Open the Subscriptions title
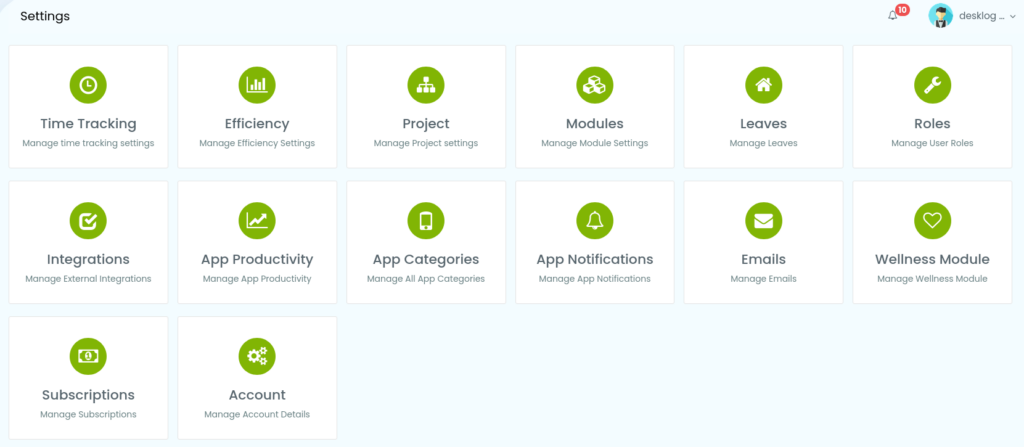The image size is (1024, 447). click(x=88, y=395)
